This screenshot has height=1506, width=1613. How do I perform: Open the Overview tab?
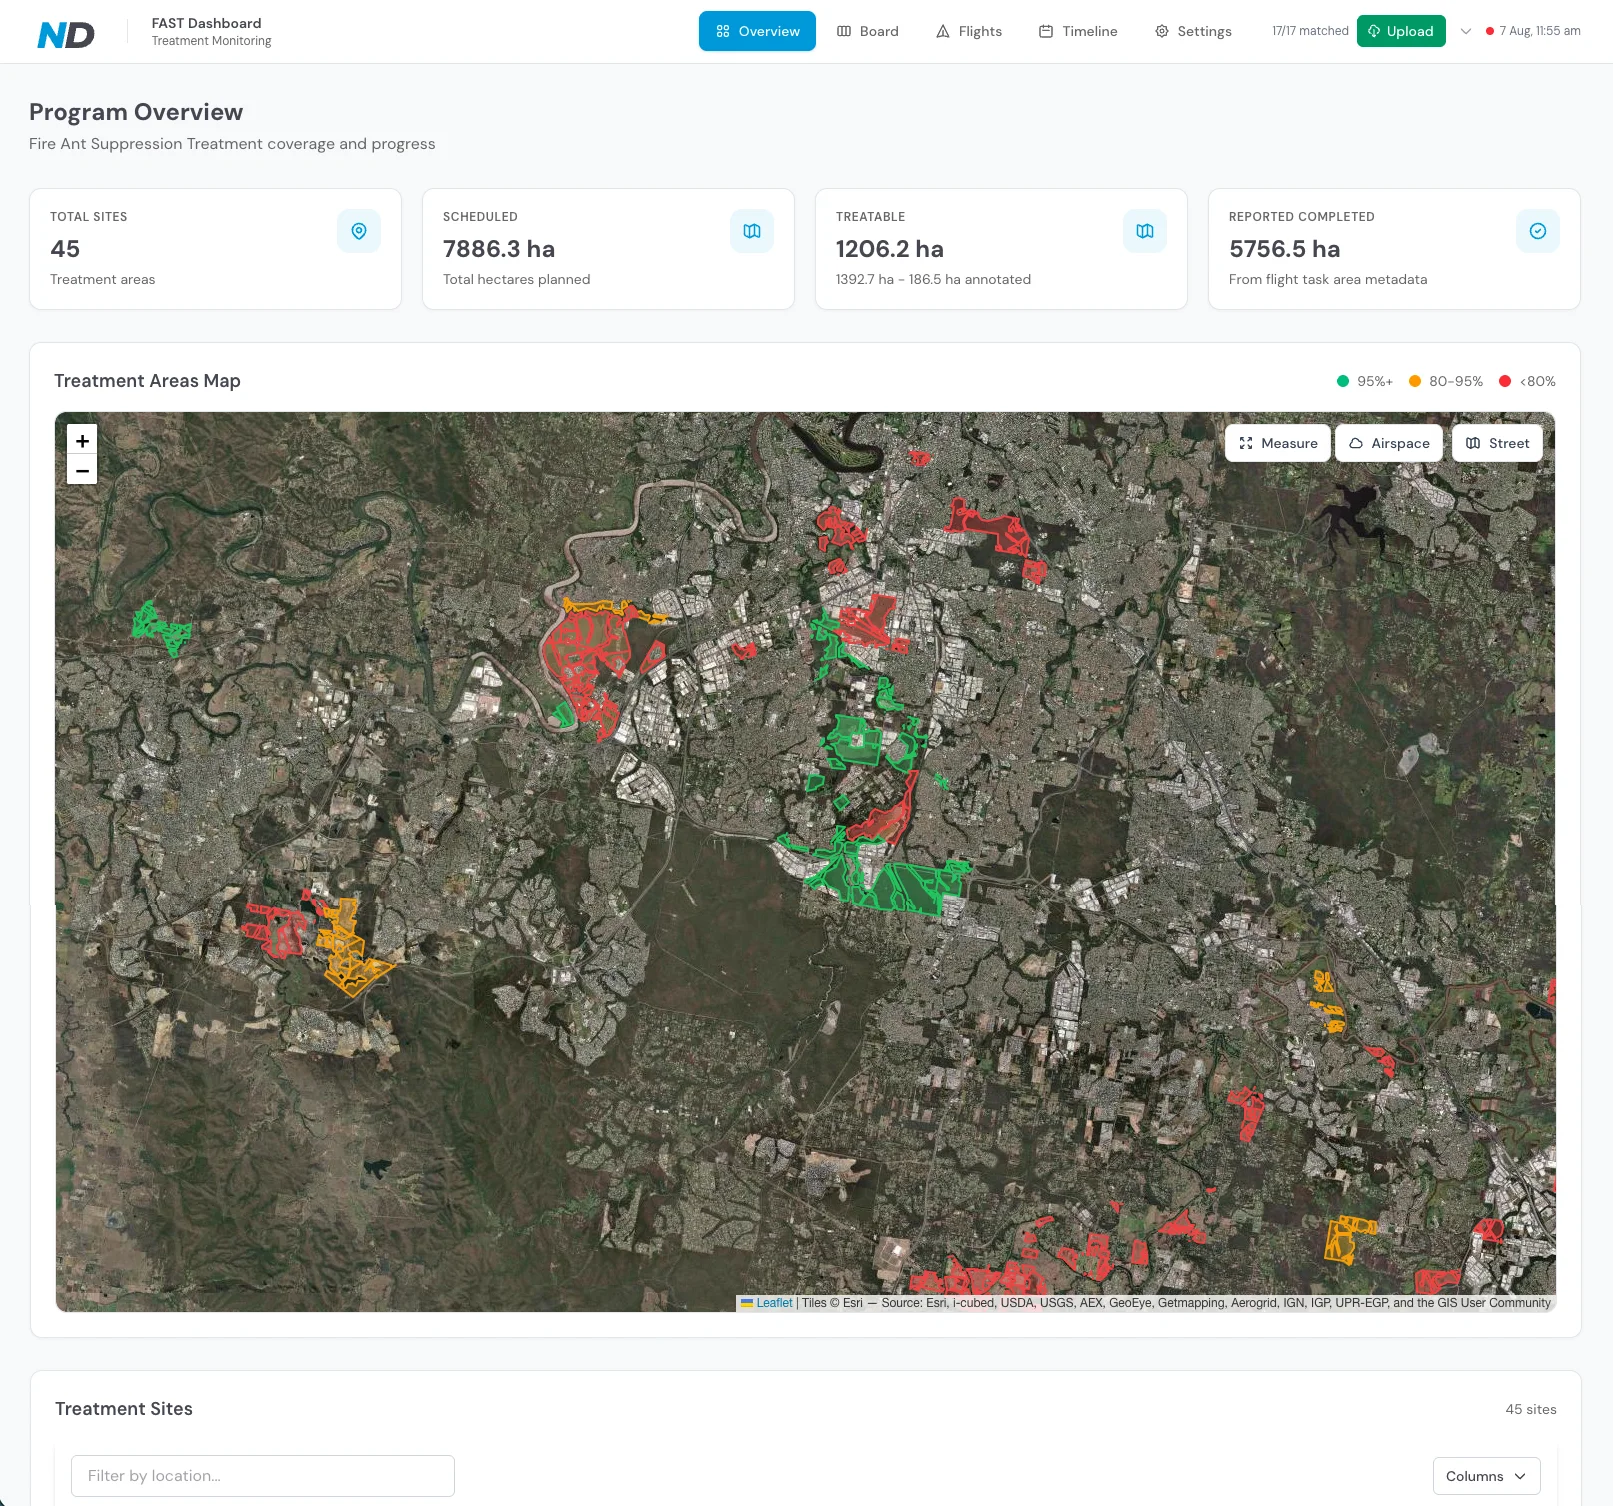coord(757,31)
